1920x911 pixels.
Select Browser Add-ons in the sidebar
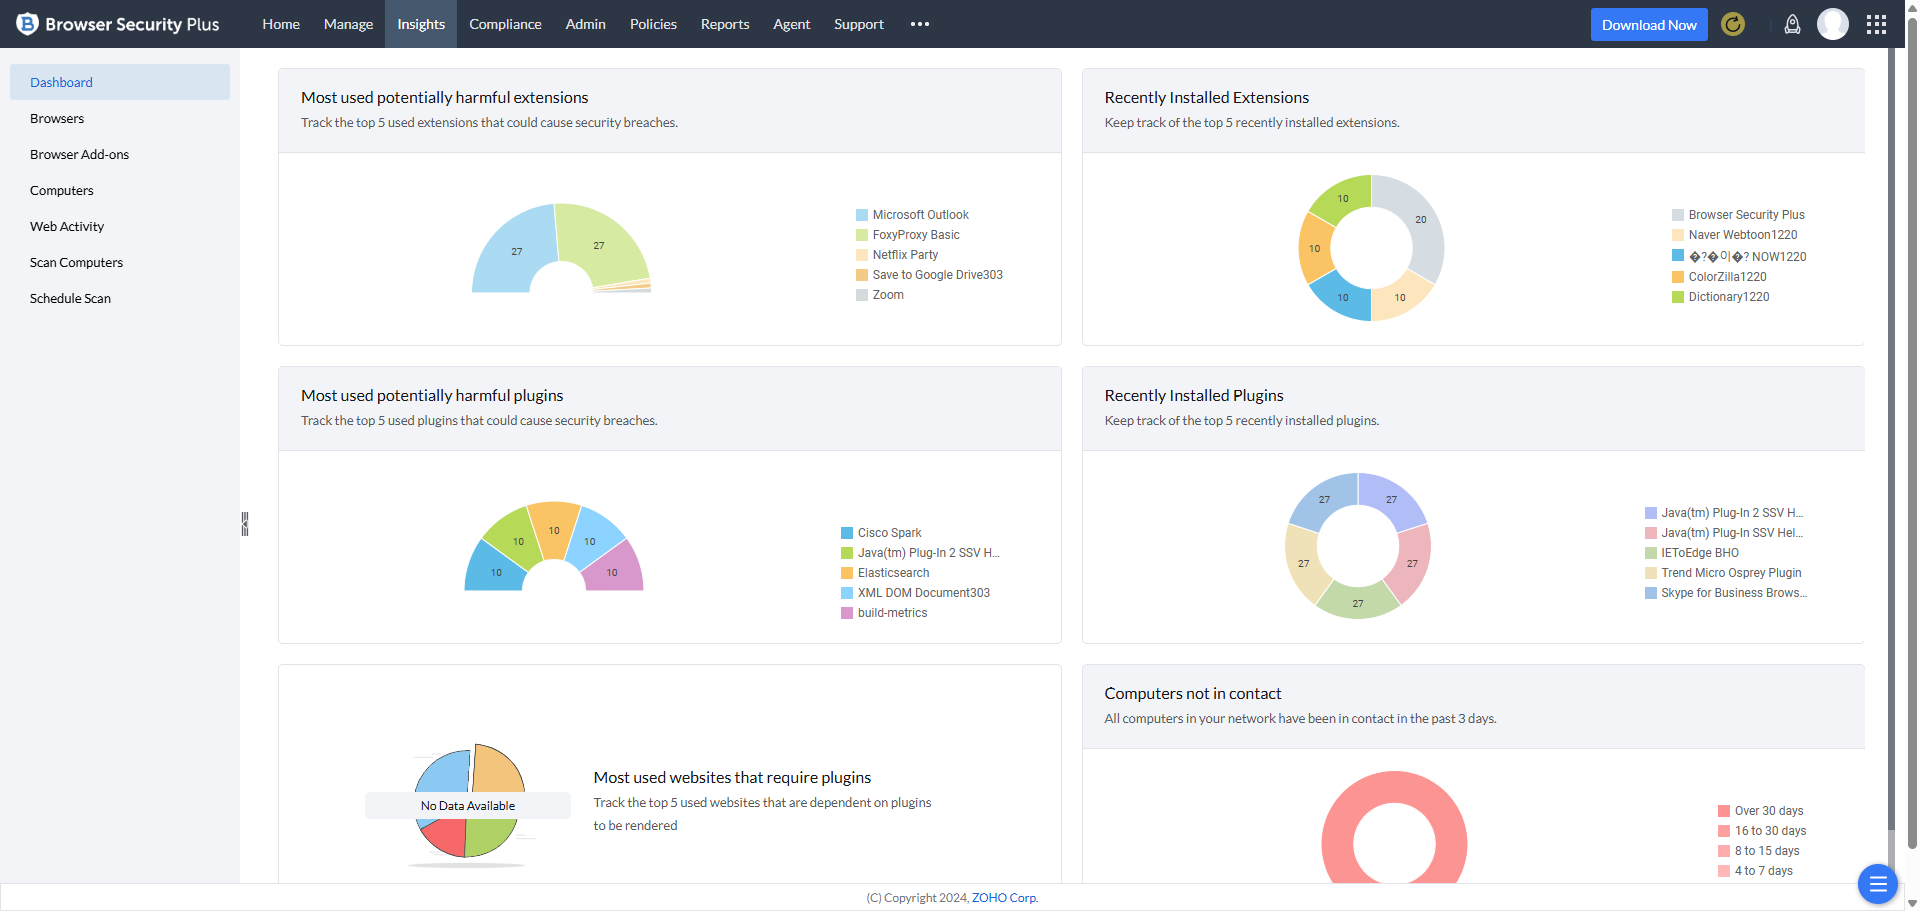79,155
